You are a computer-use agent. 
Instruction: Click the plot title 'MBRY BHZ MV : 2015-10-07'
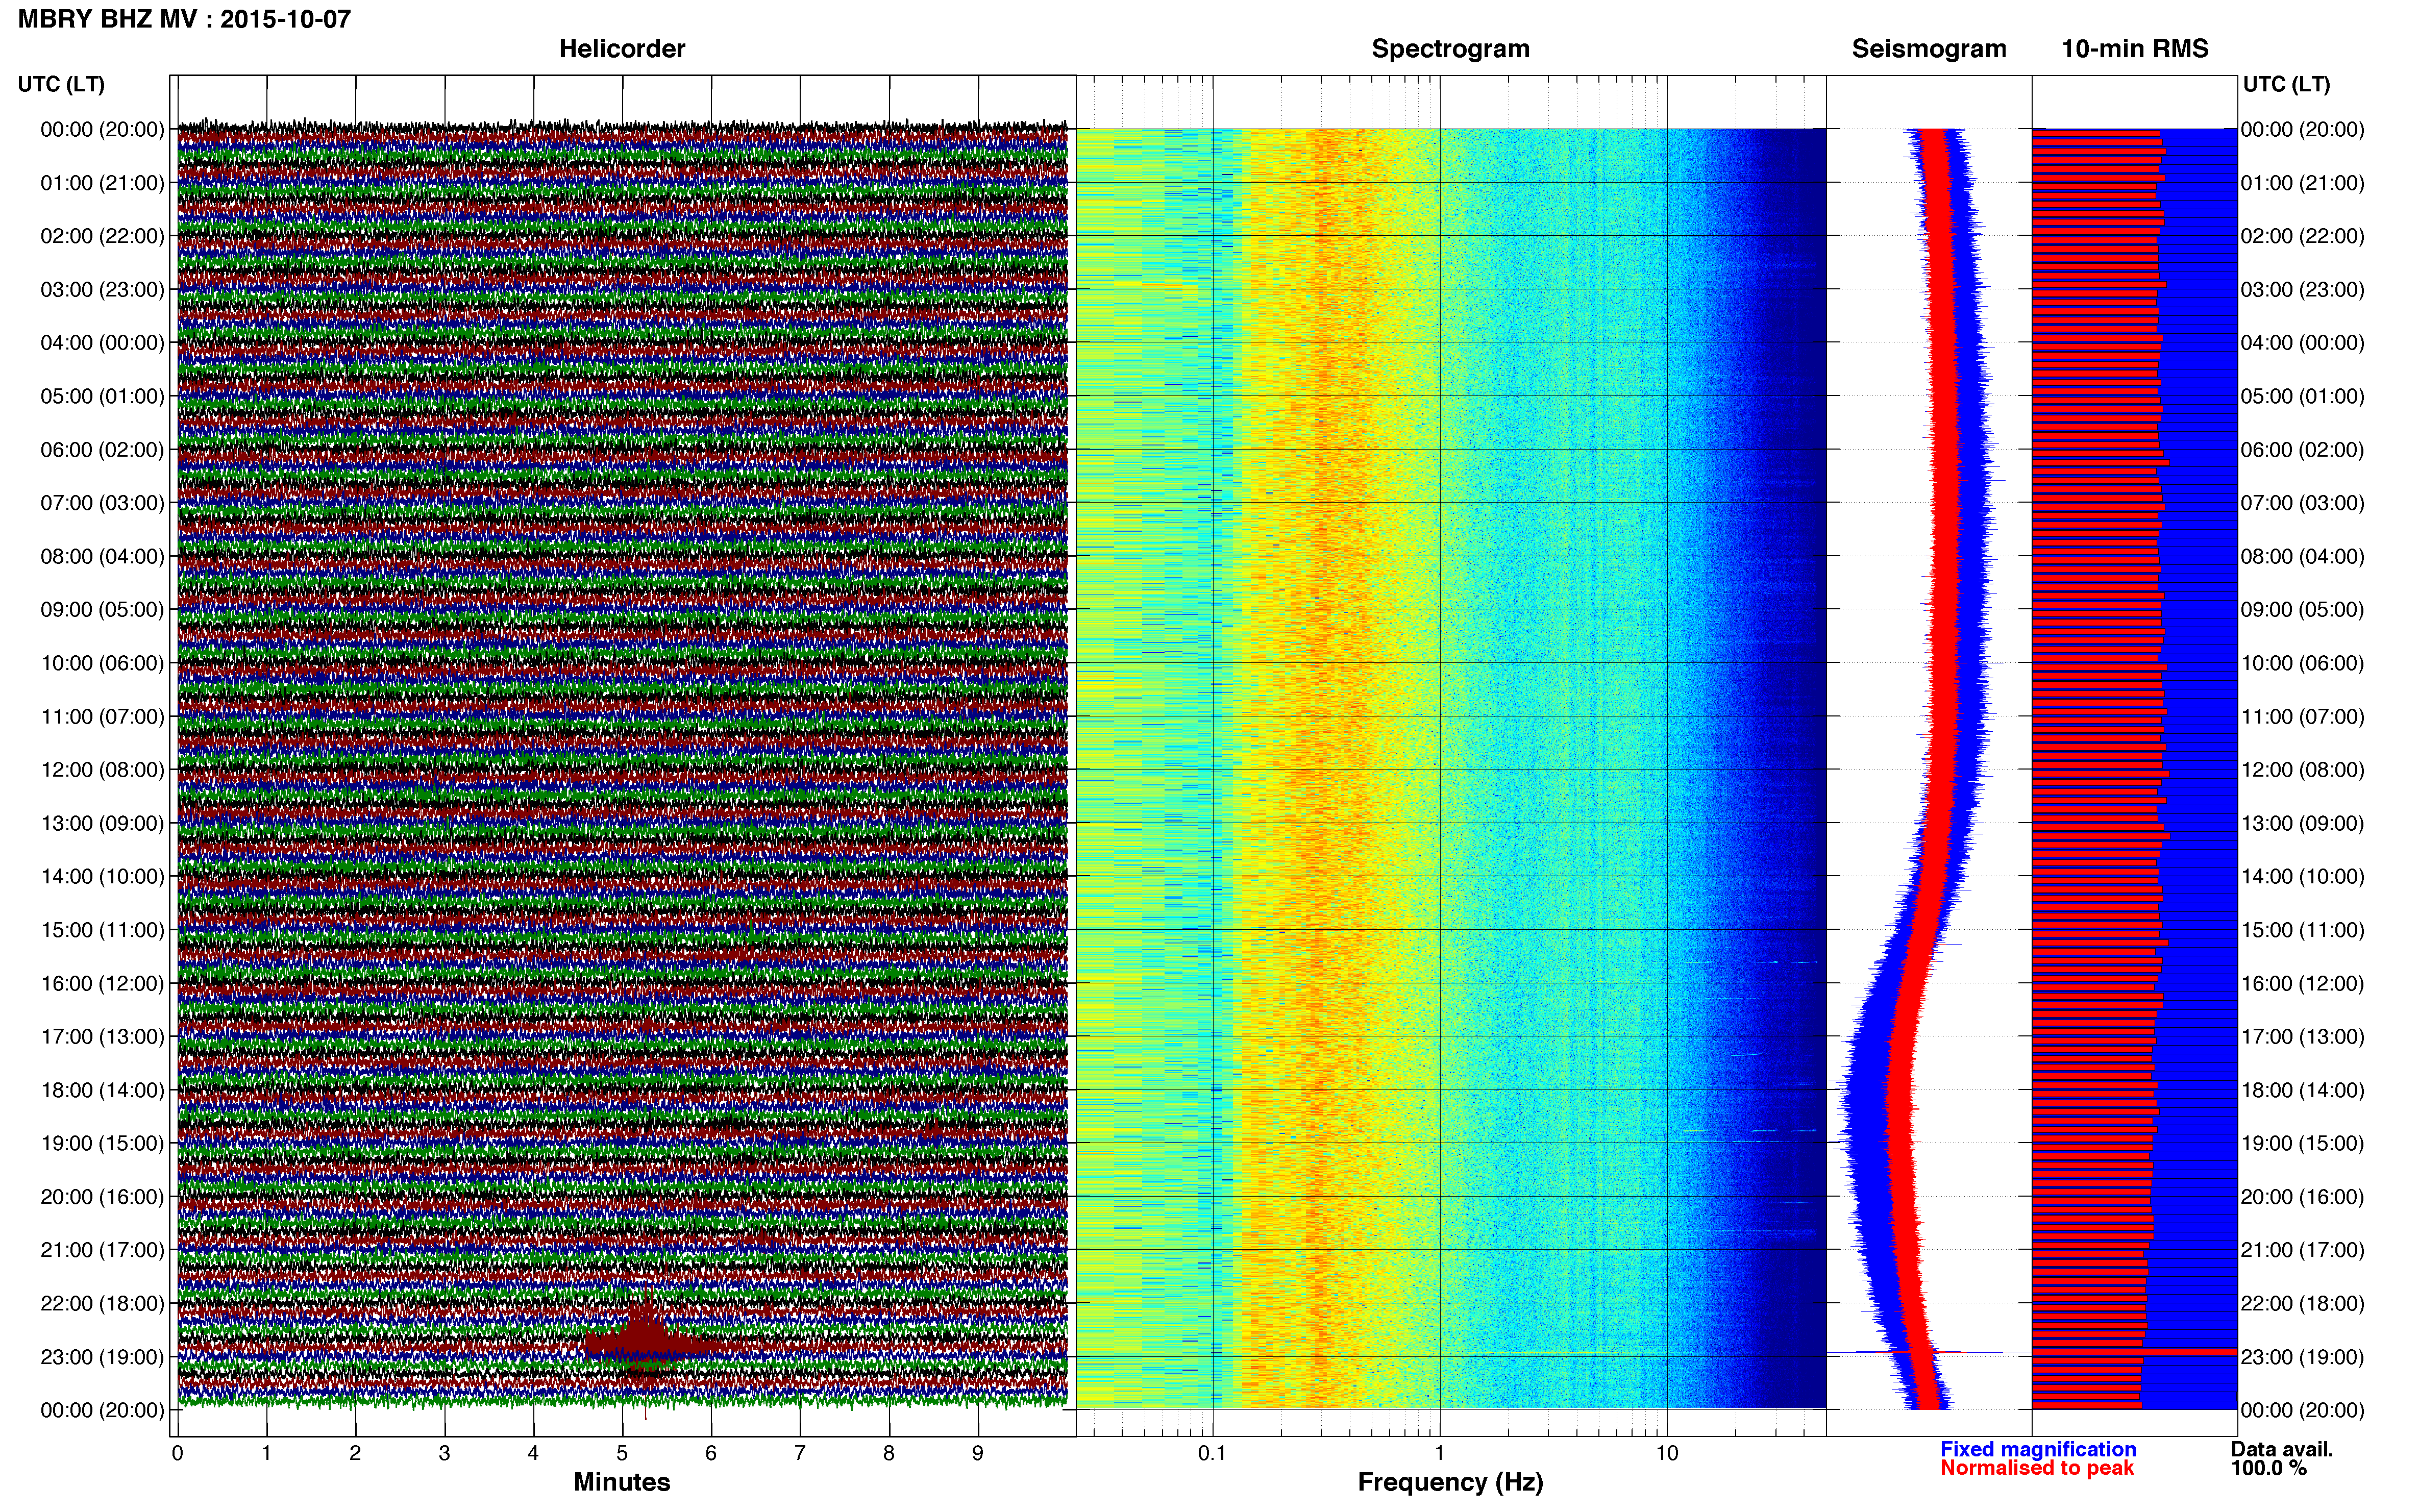coord(184,19)
